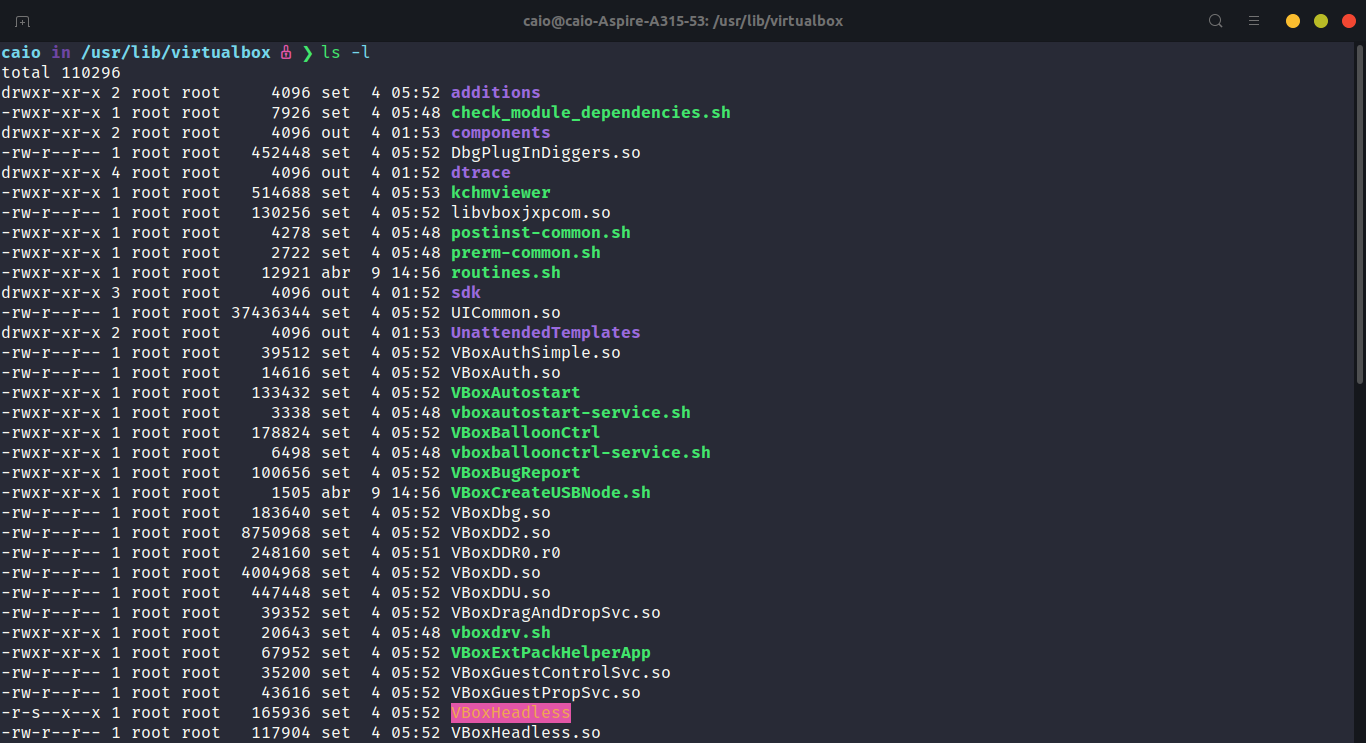Click the terminal vertical scrollbar
Viewport: 1366px width, 743px height.
coord(1360,215)
